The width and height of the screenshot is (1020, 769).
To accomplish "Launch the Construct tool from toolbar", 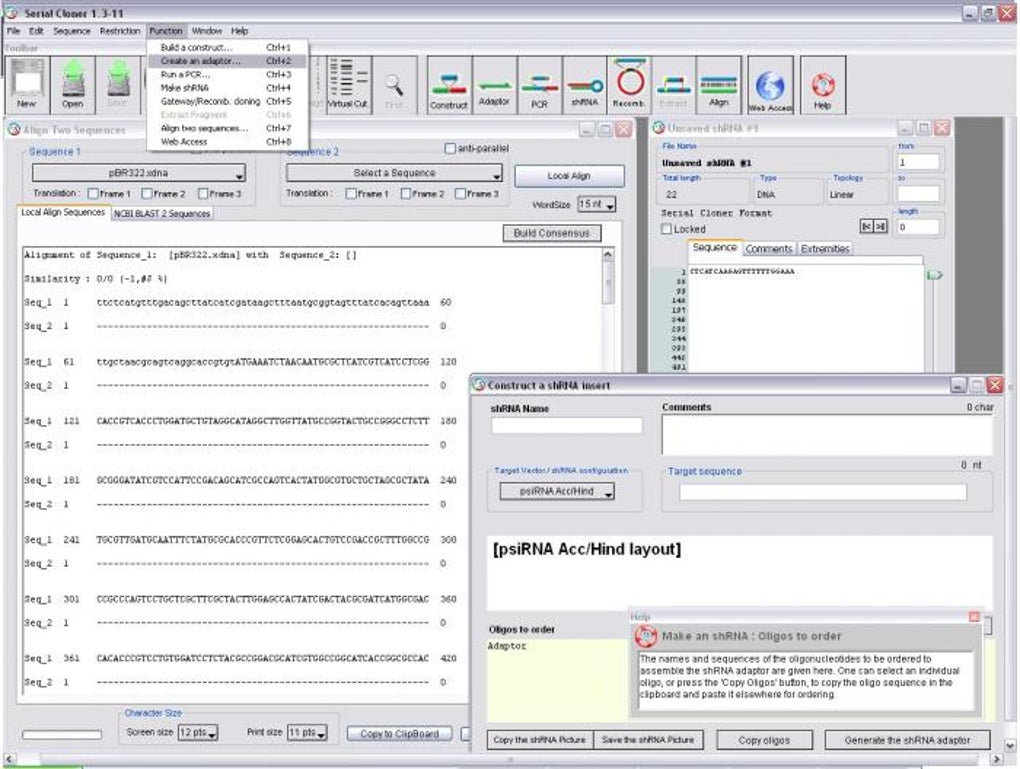I will pyautogui.click(x=449, y=85).
